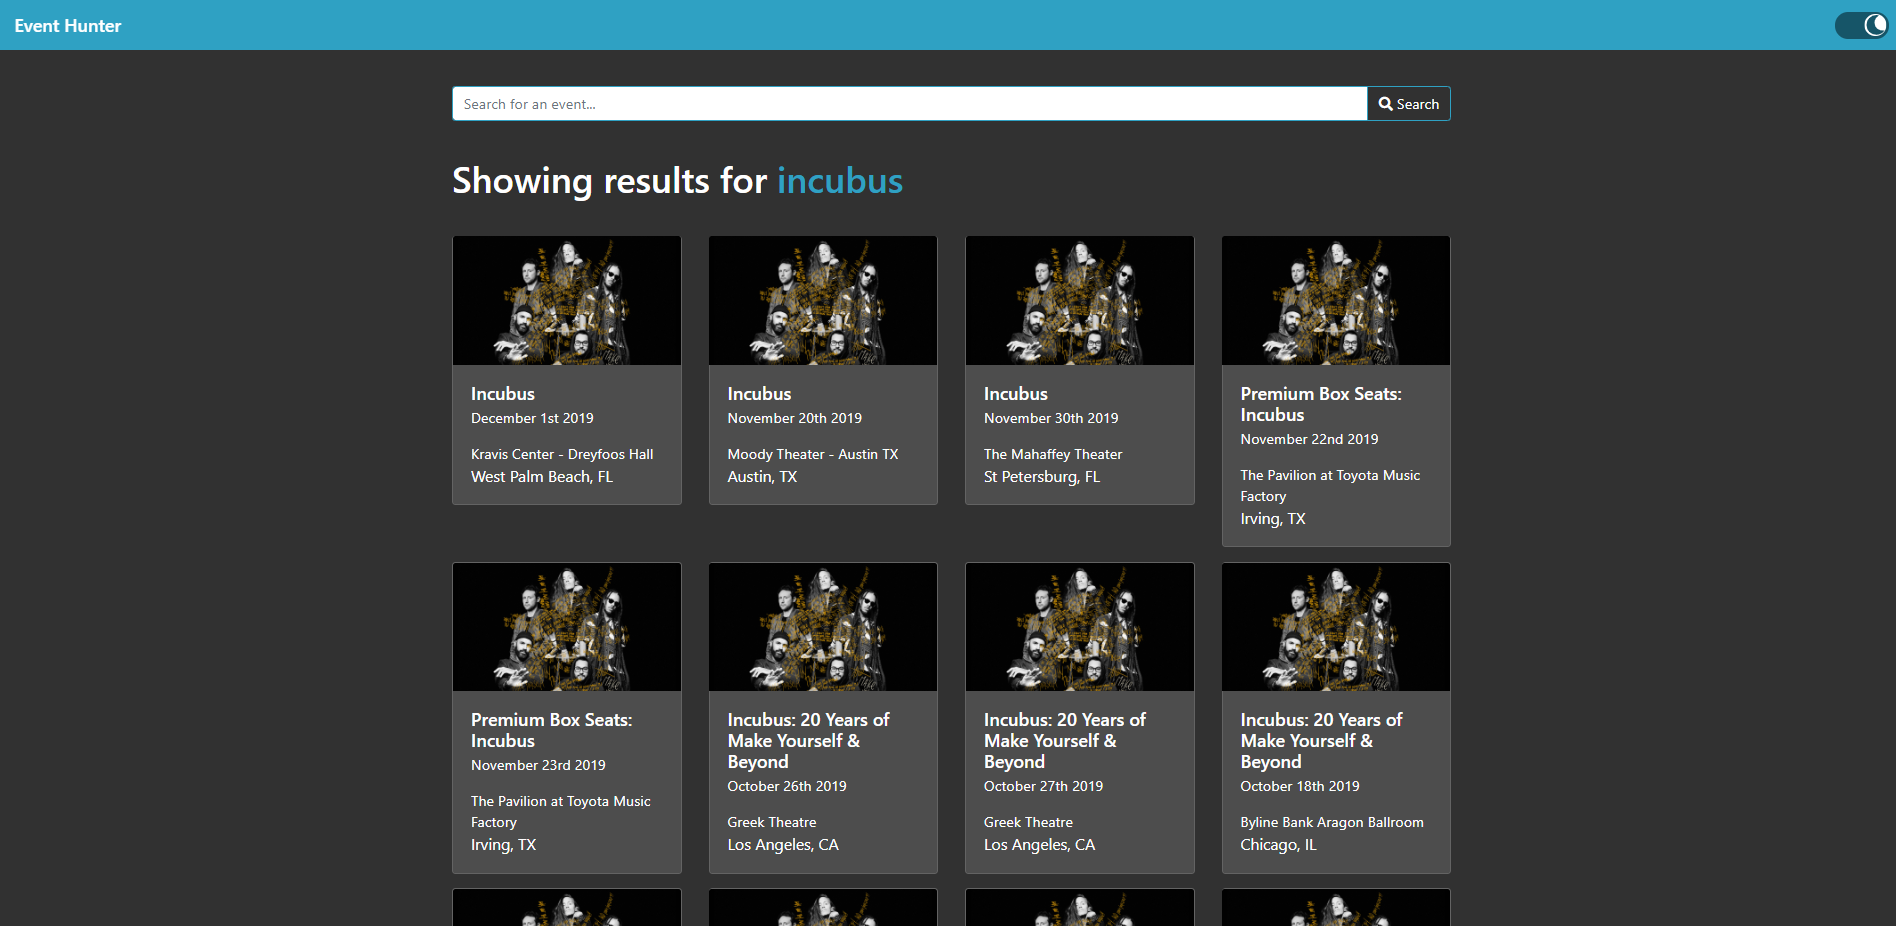Select 'Premium Box Seats: Incubus' above November 23rd
The image size is (1896, 926).
pos(552,730)
